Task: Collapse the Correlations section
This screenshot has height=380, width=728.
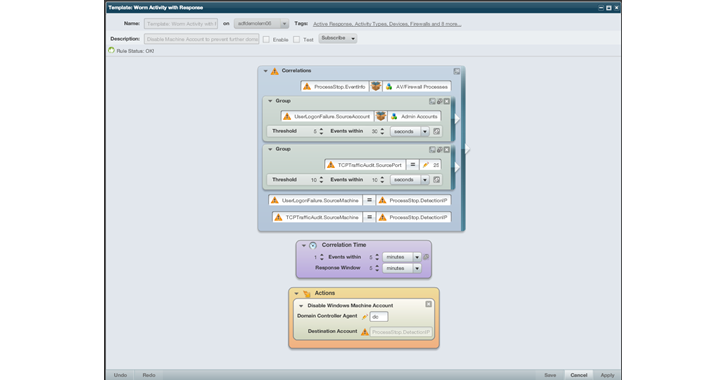Action: (x=266, y=71)
